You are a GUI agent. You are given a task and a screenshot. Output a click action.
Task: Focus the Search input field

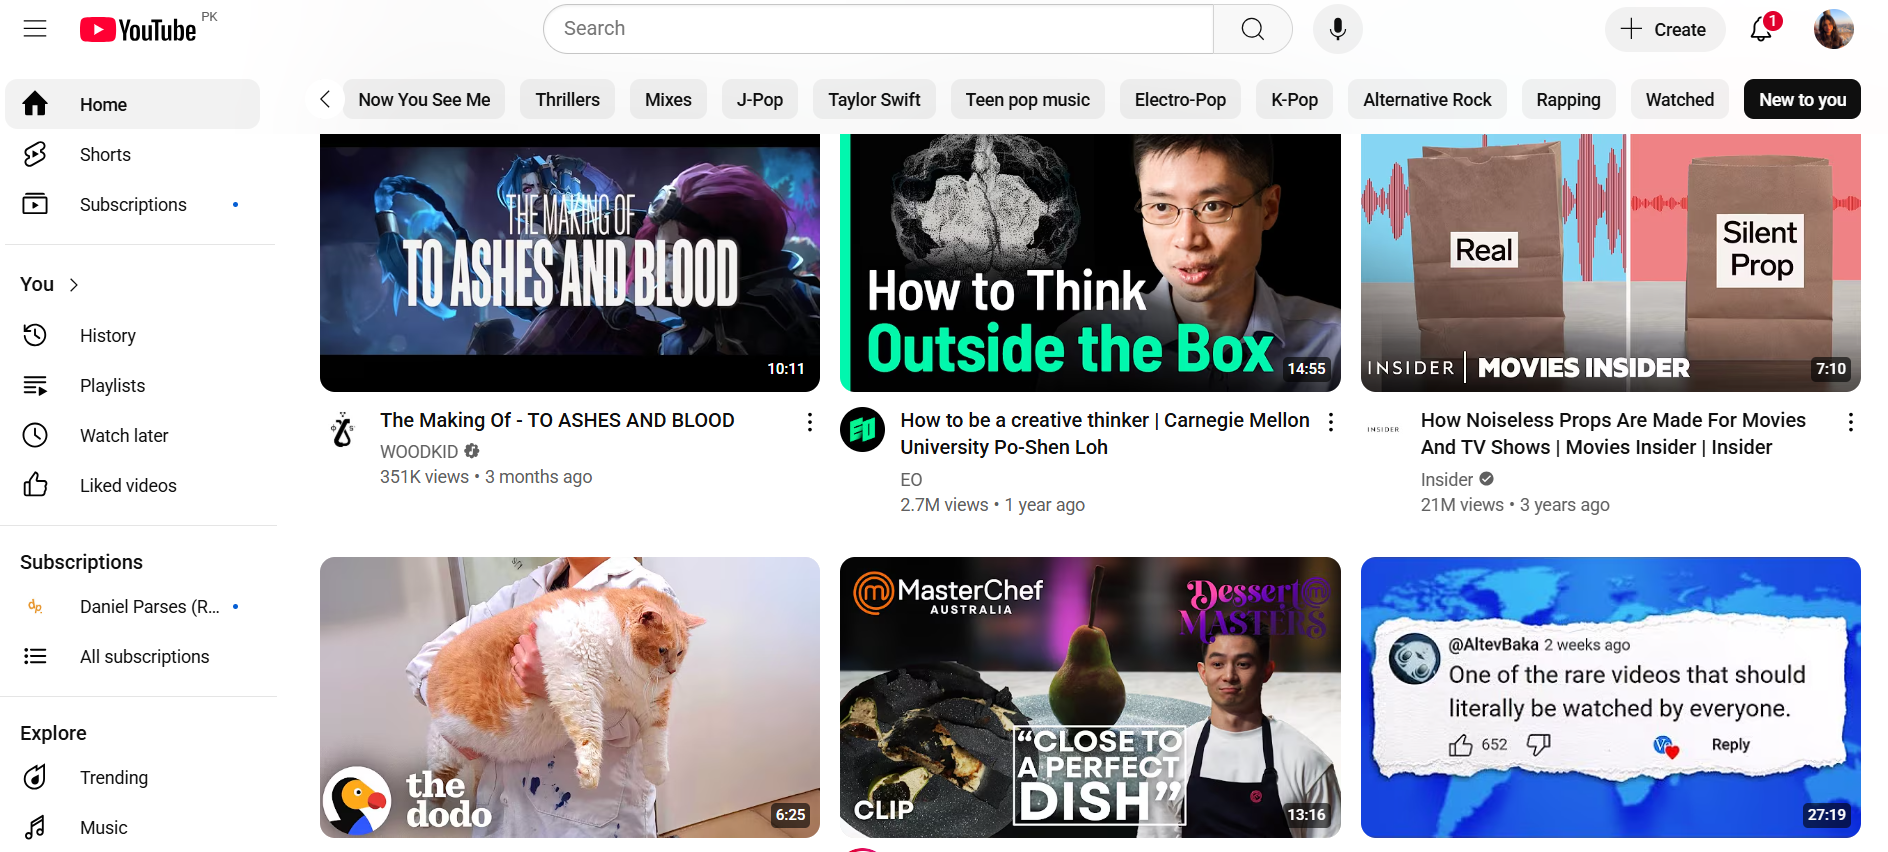pos(878,29)
